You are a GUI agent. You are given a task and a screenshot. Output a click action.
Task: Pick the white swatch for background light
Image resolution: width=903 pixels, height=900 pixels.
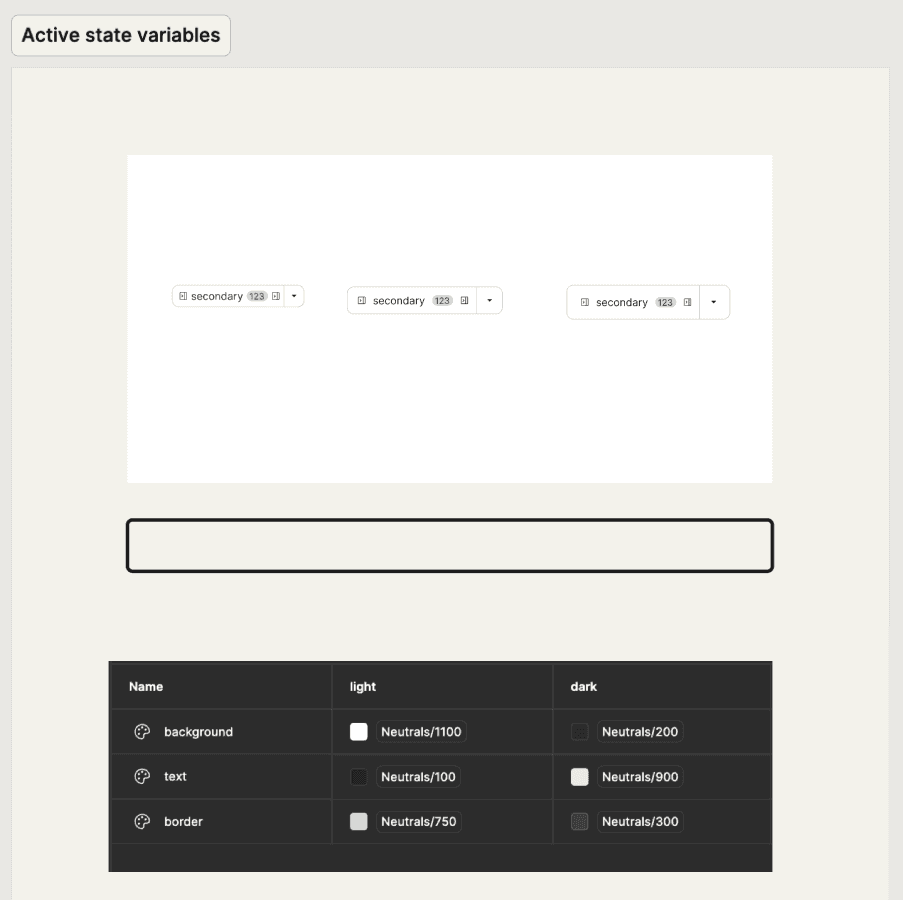tap(359, 731)
